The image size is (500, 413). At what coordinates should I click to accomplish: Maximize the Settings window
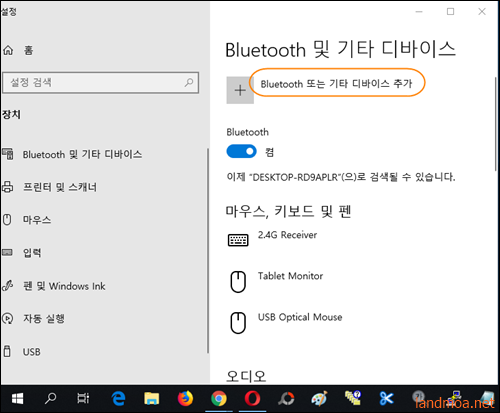450,12
